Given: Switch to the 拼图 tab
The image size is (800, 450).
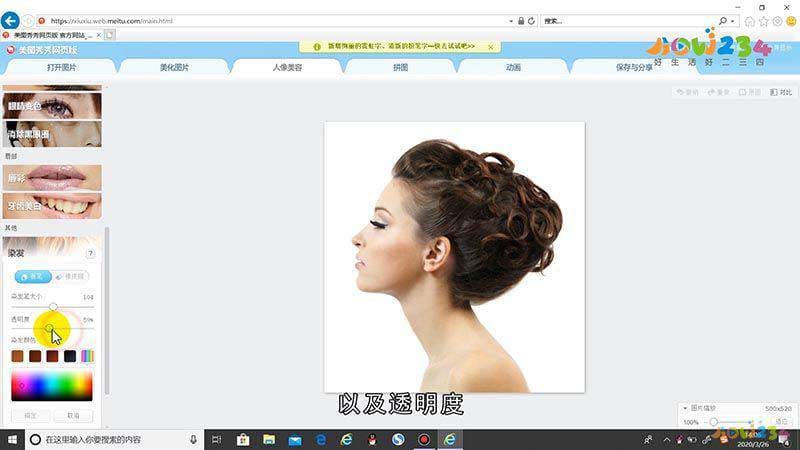Looking at the screenshot, I should [x=401, y=67].
